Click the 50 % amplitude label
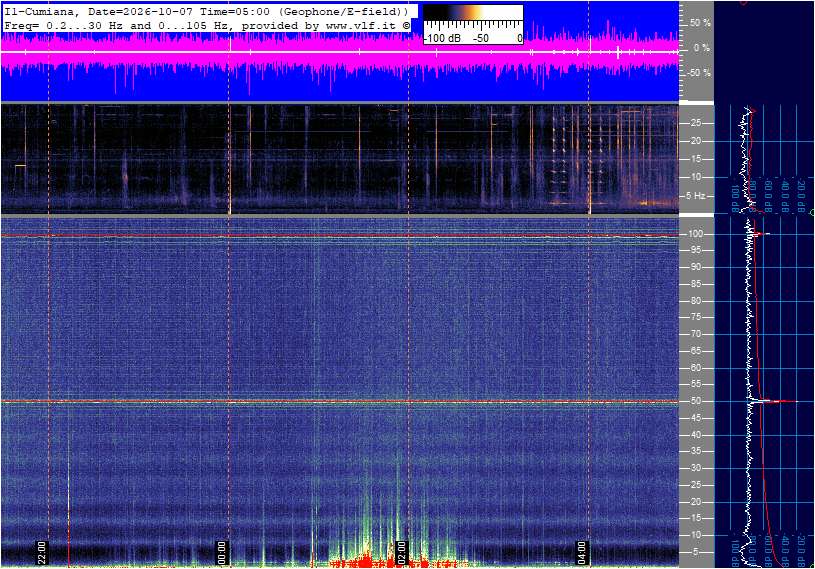Screen dimensions: 815x569 pyautogui.click(x=700, y=23)
